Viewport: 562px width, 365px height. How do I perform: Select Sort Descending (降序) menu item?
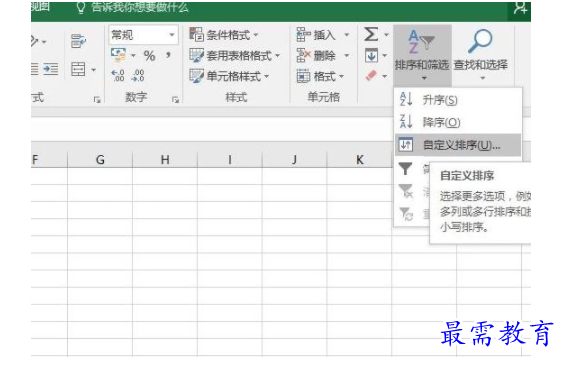[458, 122]
